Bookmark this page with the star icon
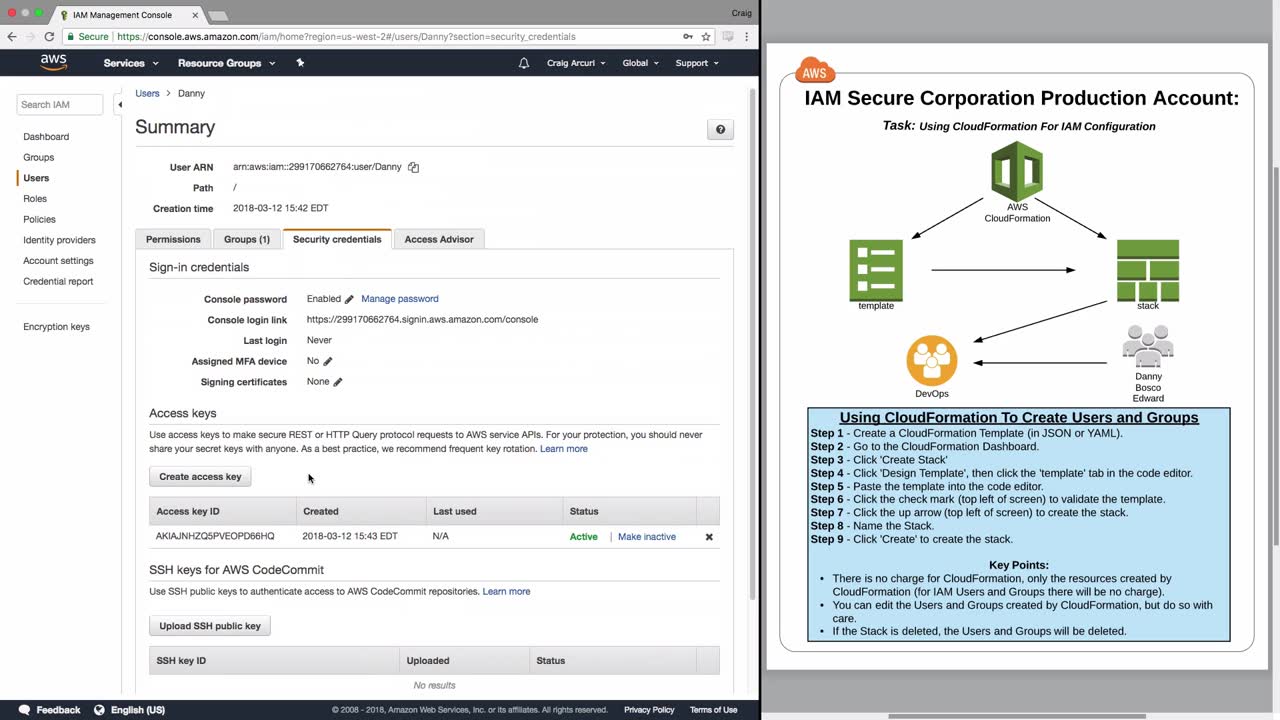 [x=706, y=36]
